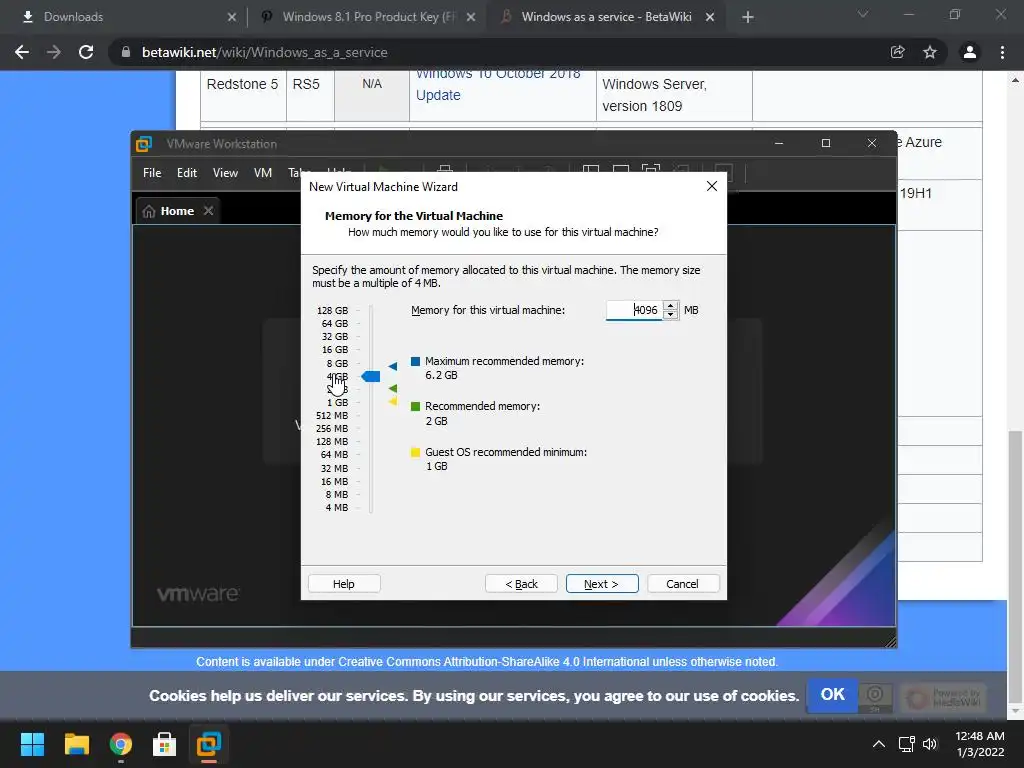Viewport: 1024px width, 768px height.
Task: Close the New Virtual Machine Wizard dialog
Action: click(x=712, y=187)
